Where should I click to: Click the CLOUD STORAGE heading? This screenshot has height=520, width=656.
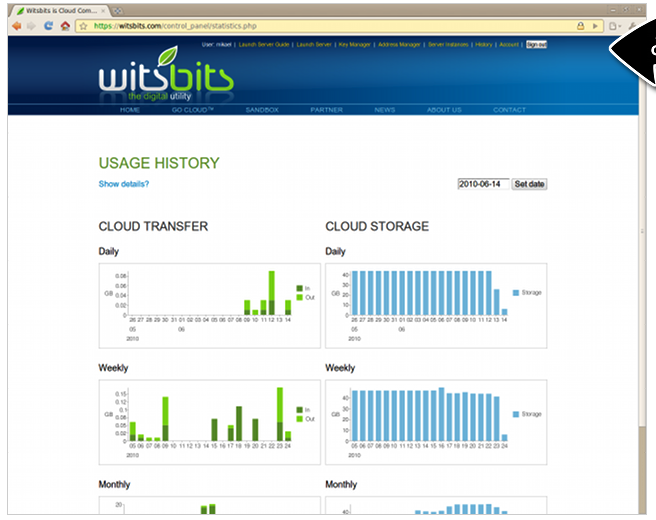coord(377,226)
